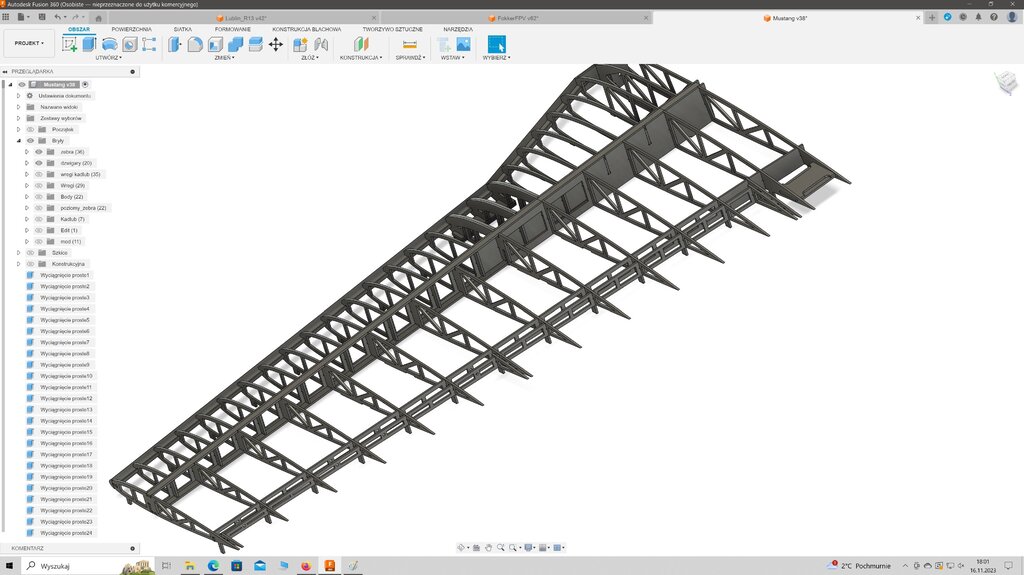Click the Pan hand navigation icon
The image size is (1024, 575).
(x=488, y=548)
